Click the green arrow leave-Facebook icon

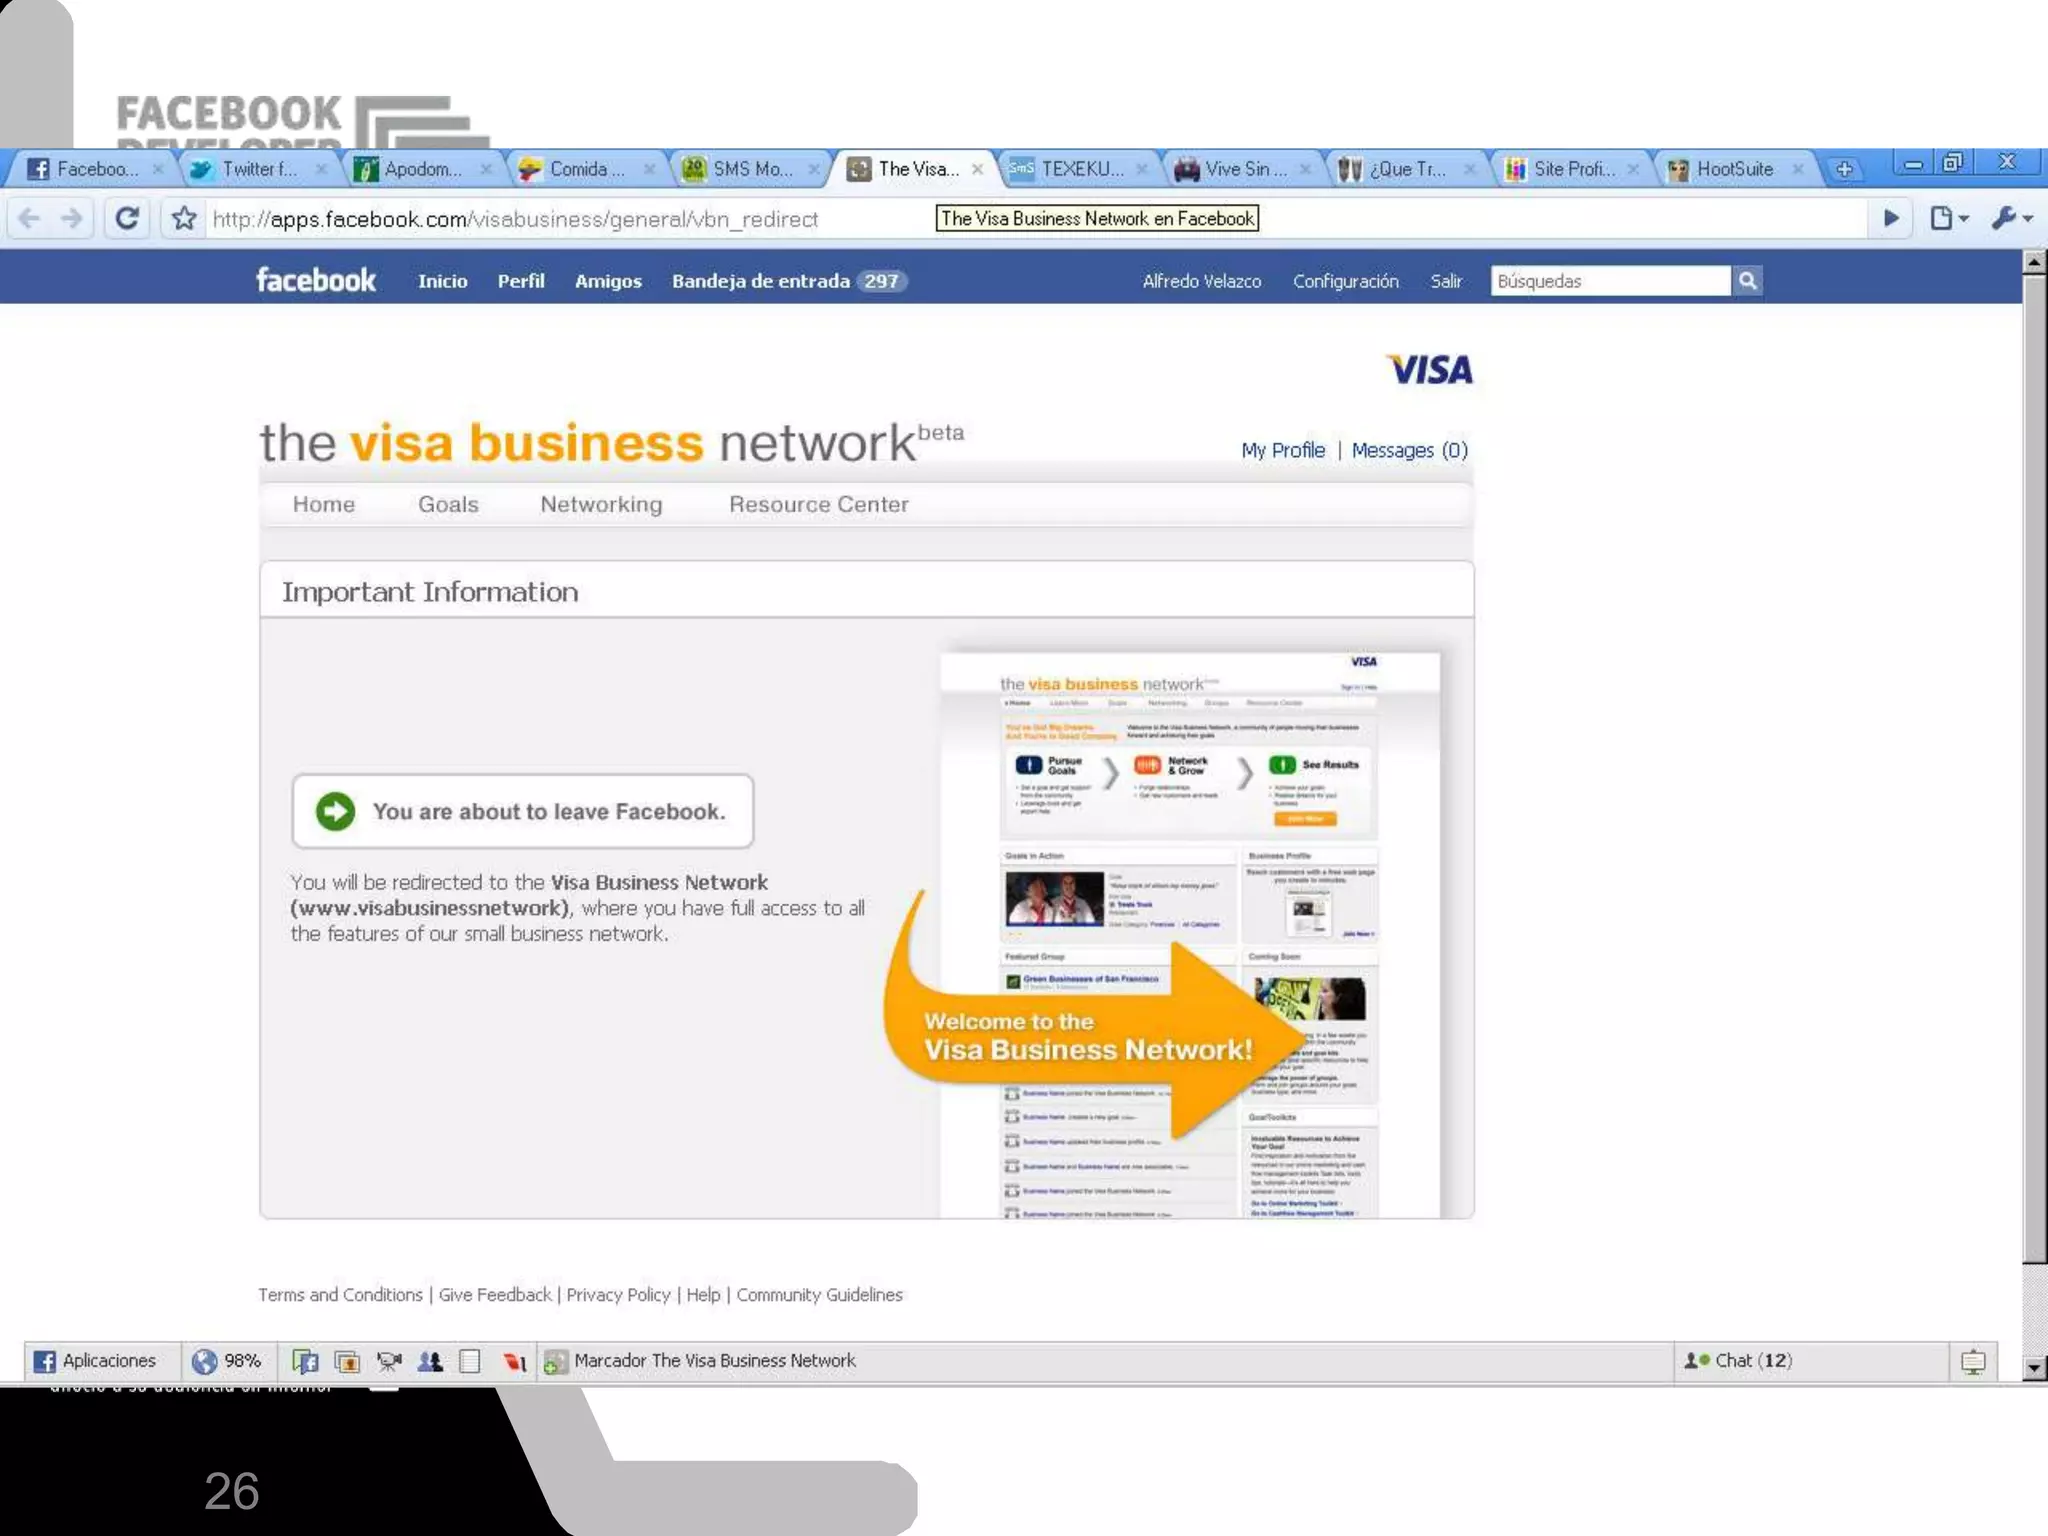coord(335,811)
